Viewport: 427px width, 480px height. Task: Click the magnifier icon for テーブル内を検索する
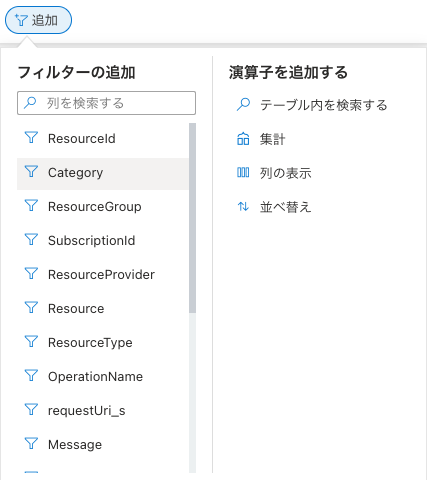tap(243, 104)
